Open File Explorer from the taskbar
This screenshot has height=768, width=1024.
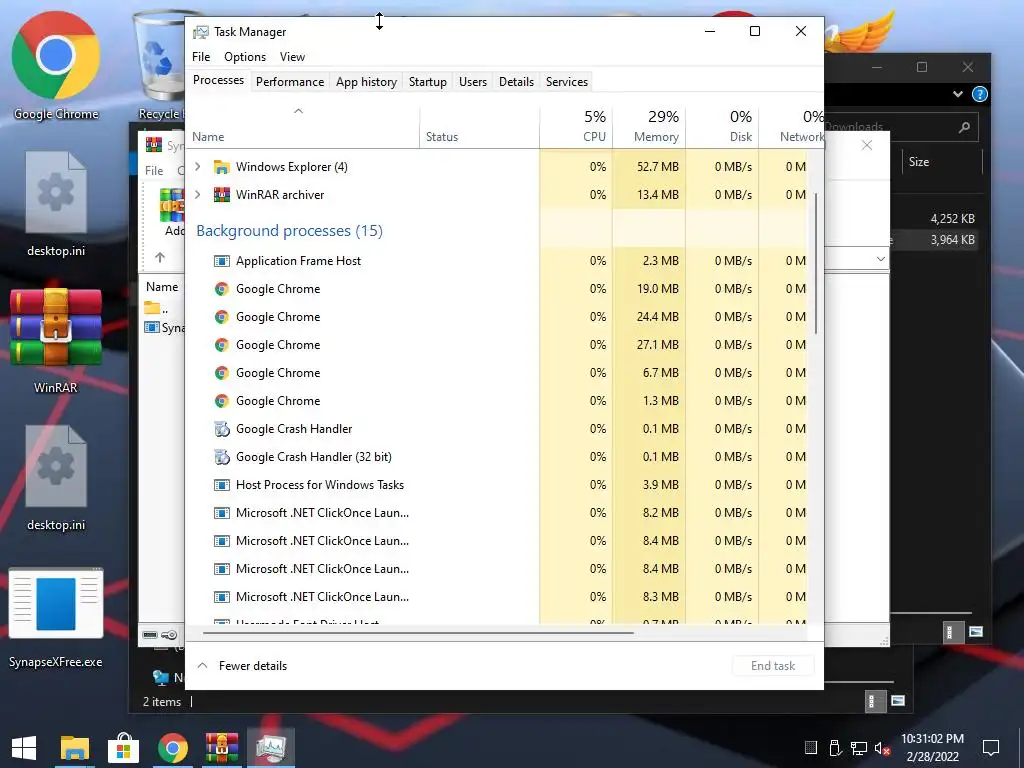(x=74, y=748)
